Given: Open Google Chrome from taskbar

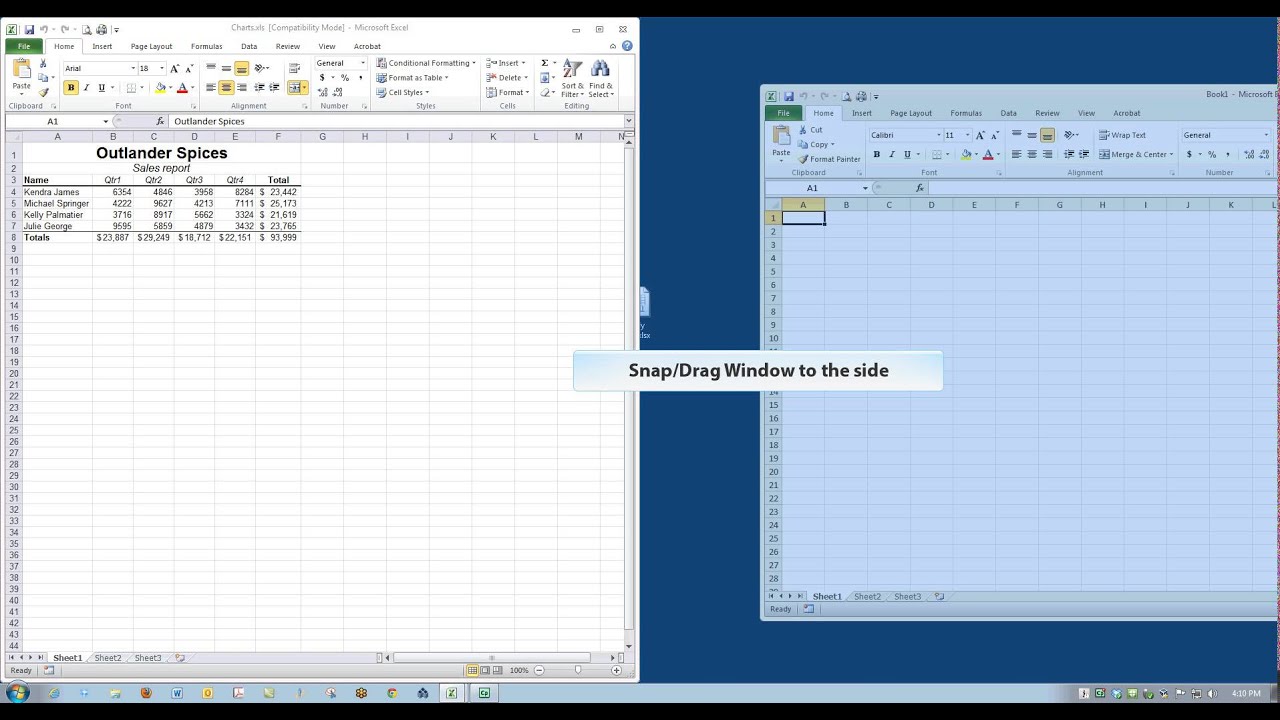Looking at the screenshot, I should (x=392, y=692).
